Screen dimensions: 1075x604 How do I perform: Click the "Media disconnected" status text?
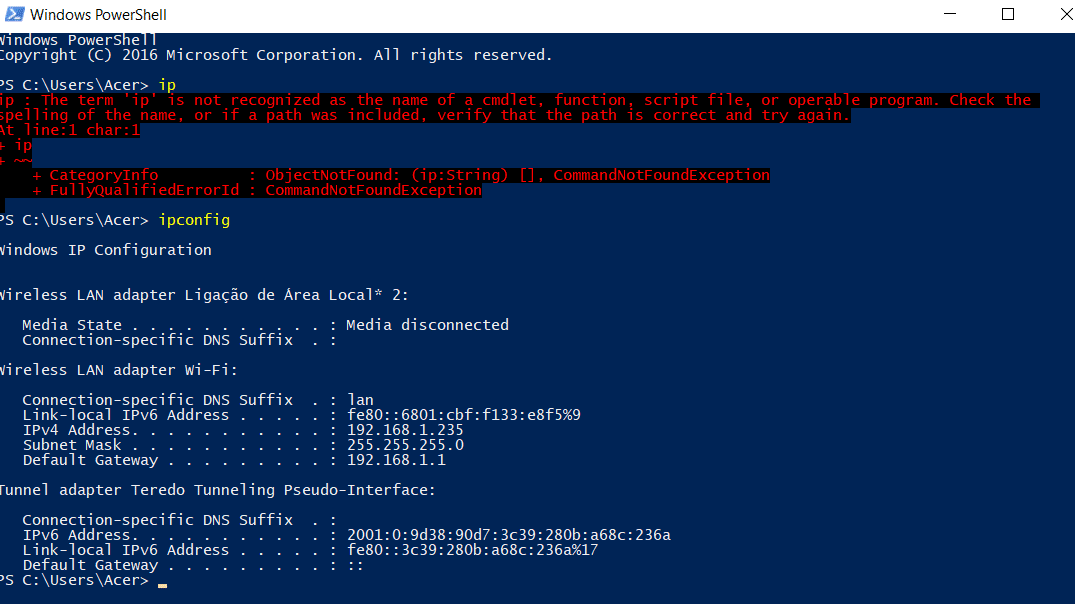click(427, 325)
